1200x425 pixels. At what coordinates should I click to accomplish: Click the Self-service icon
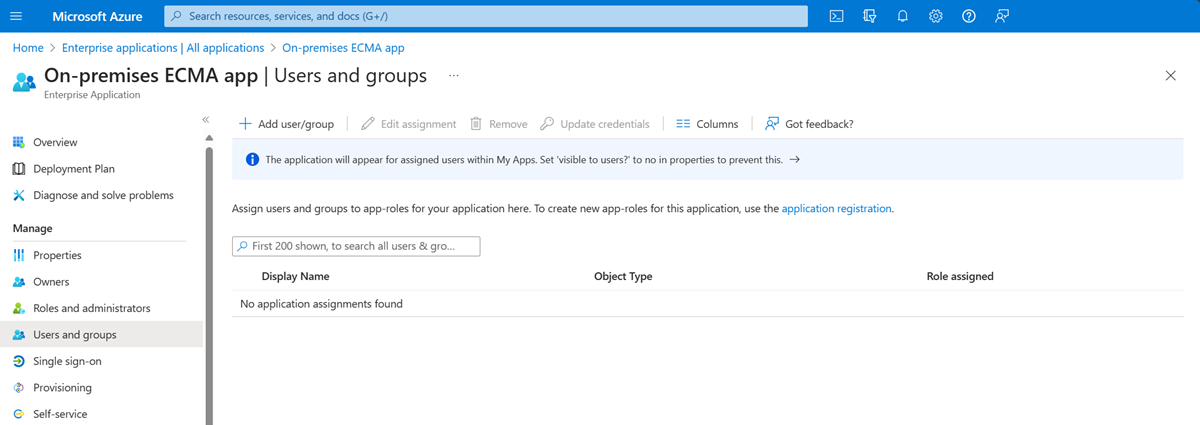click(18, 414)
